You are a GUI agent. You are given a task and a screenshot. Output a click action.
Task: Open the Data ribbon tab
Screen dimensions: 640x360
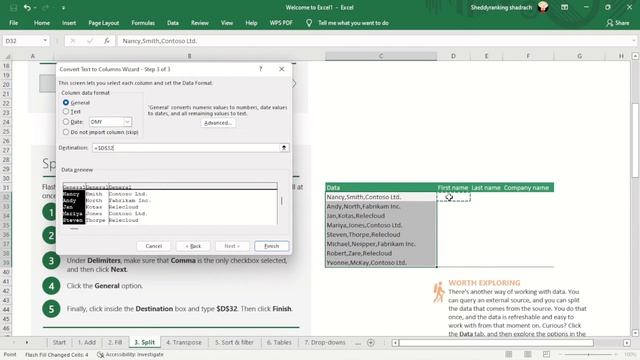(x=173, y=23)
